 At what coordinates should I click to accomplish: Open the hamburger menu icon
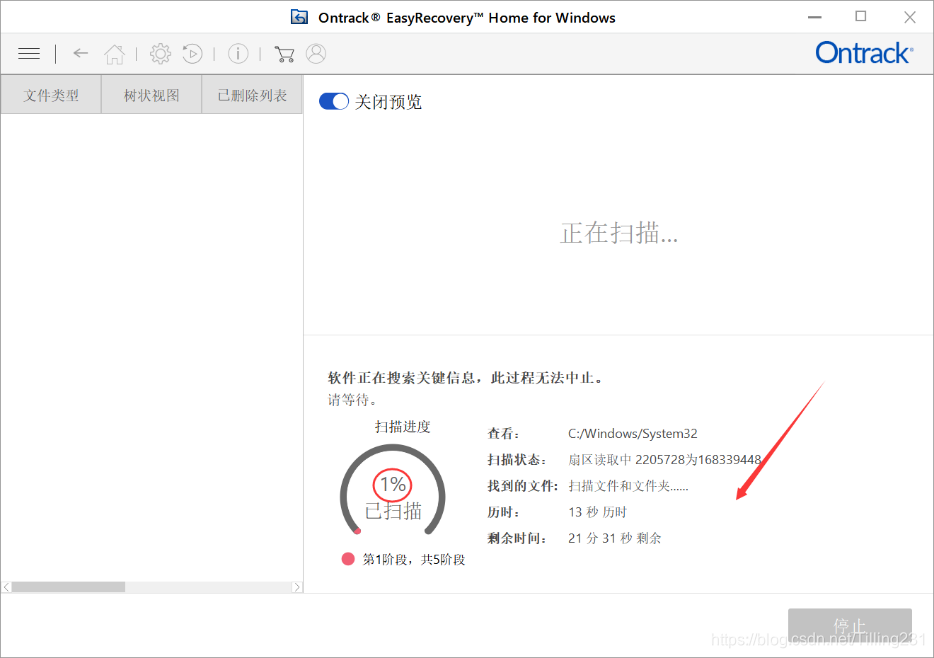point(29,54)
